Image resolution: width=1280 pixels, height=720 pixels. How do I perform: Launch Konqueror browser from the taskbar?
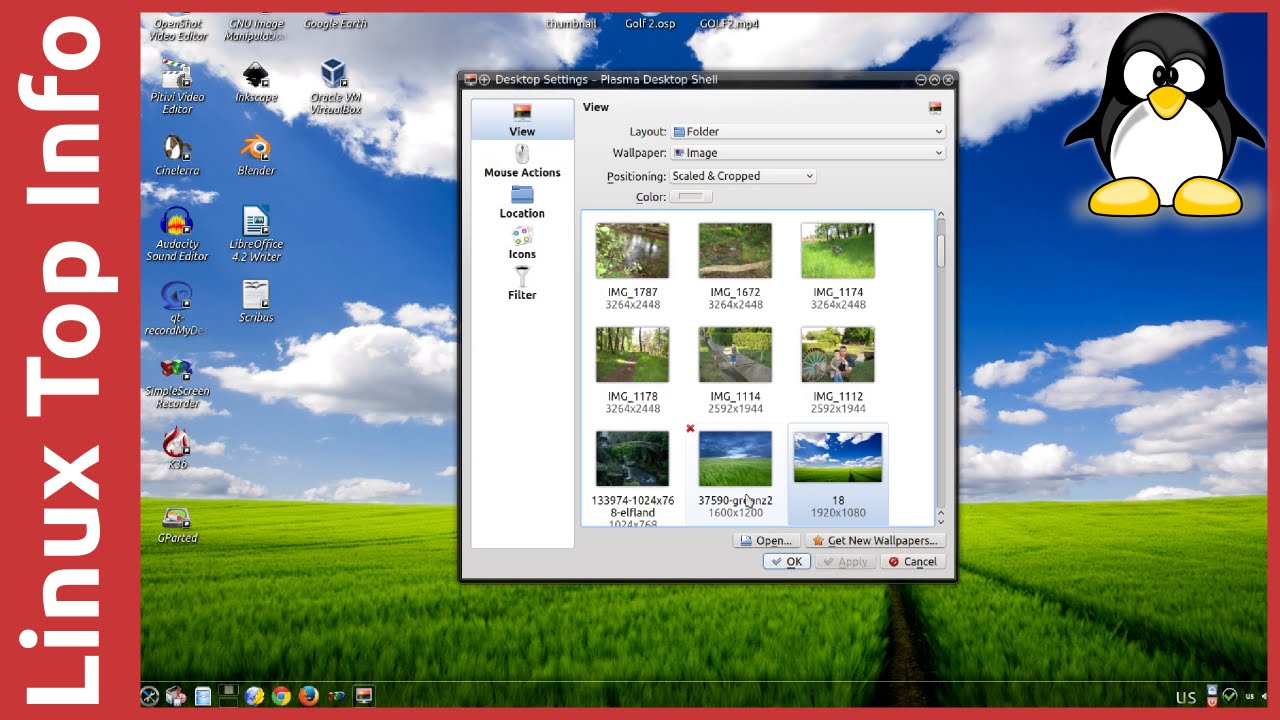(254, 696)
